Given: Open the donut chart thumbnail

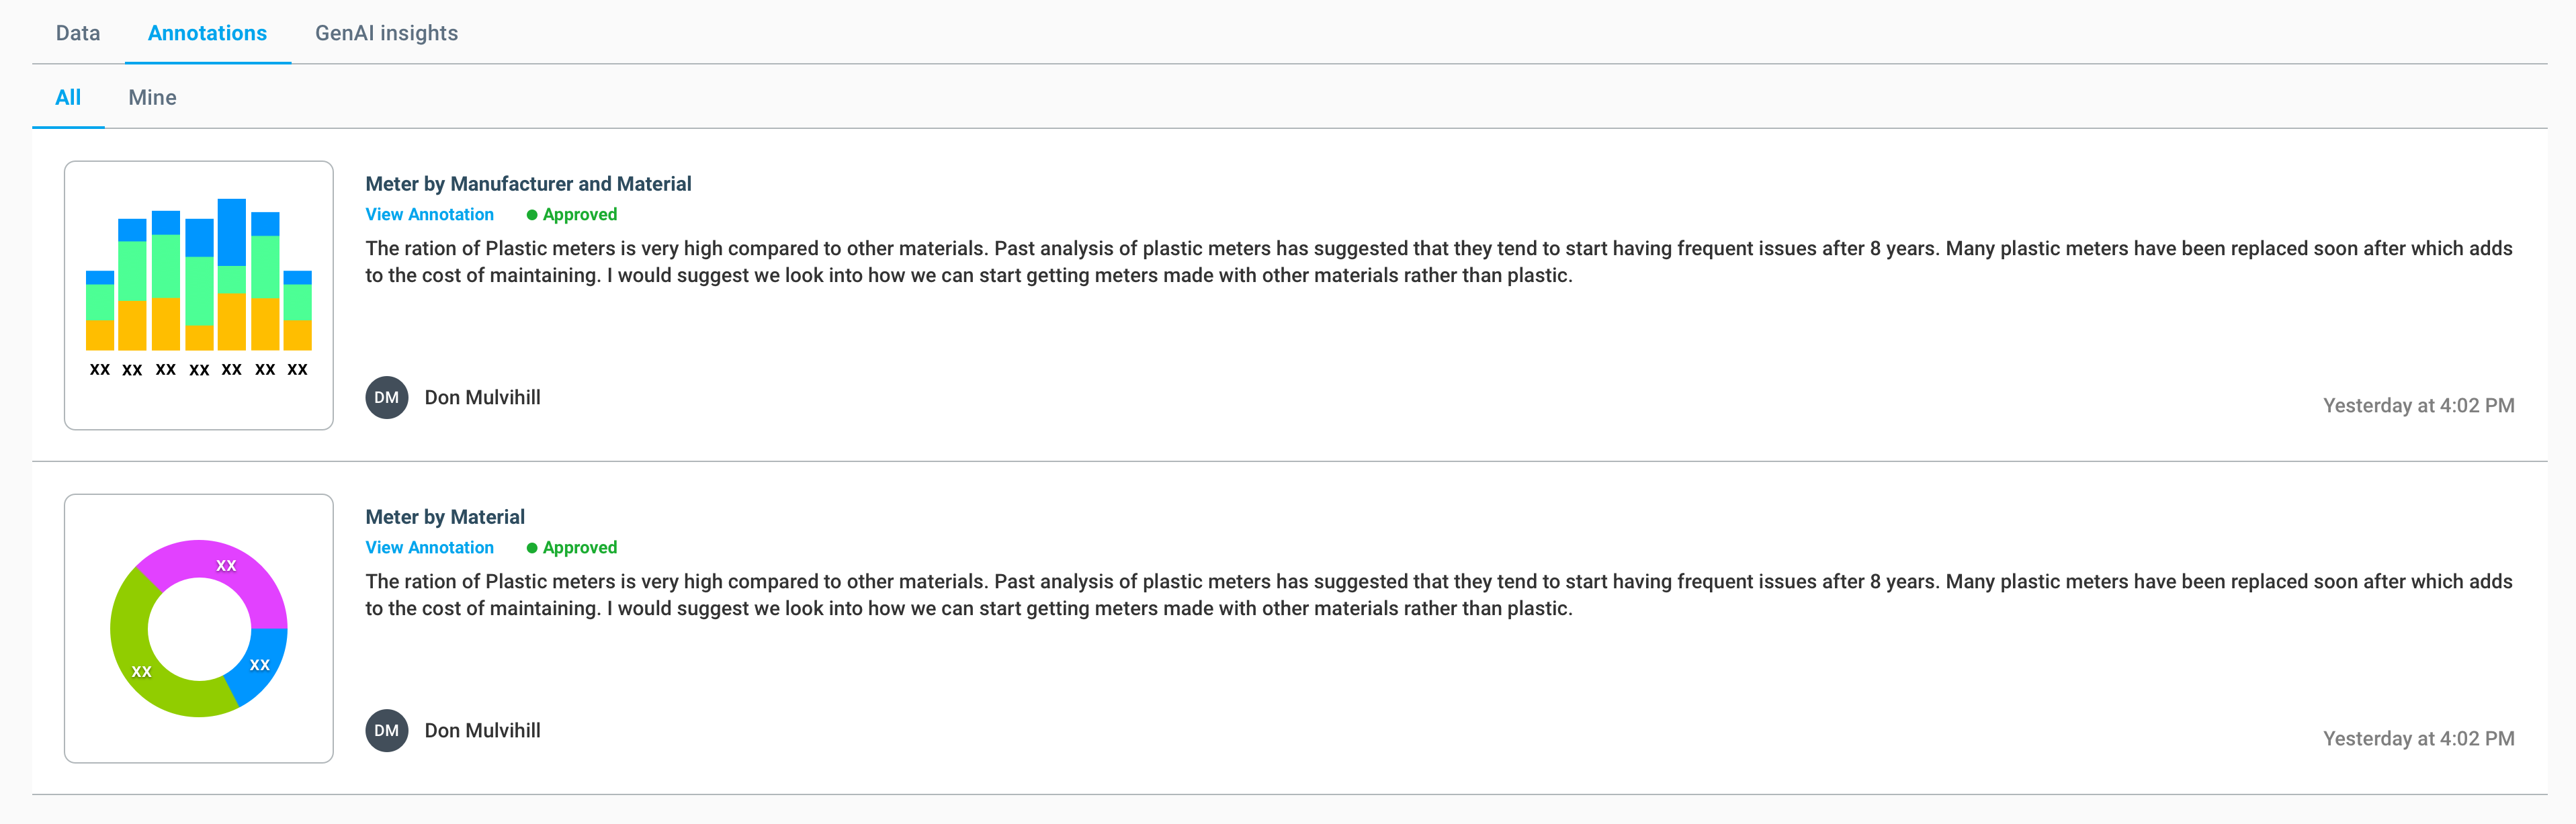Looking at the screenshot, I should tap(198, 628).
